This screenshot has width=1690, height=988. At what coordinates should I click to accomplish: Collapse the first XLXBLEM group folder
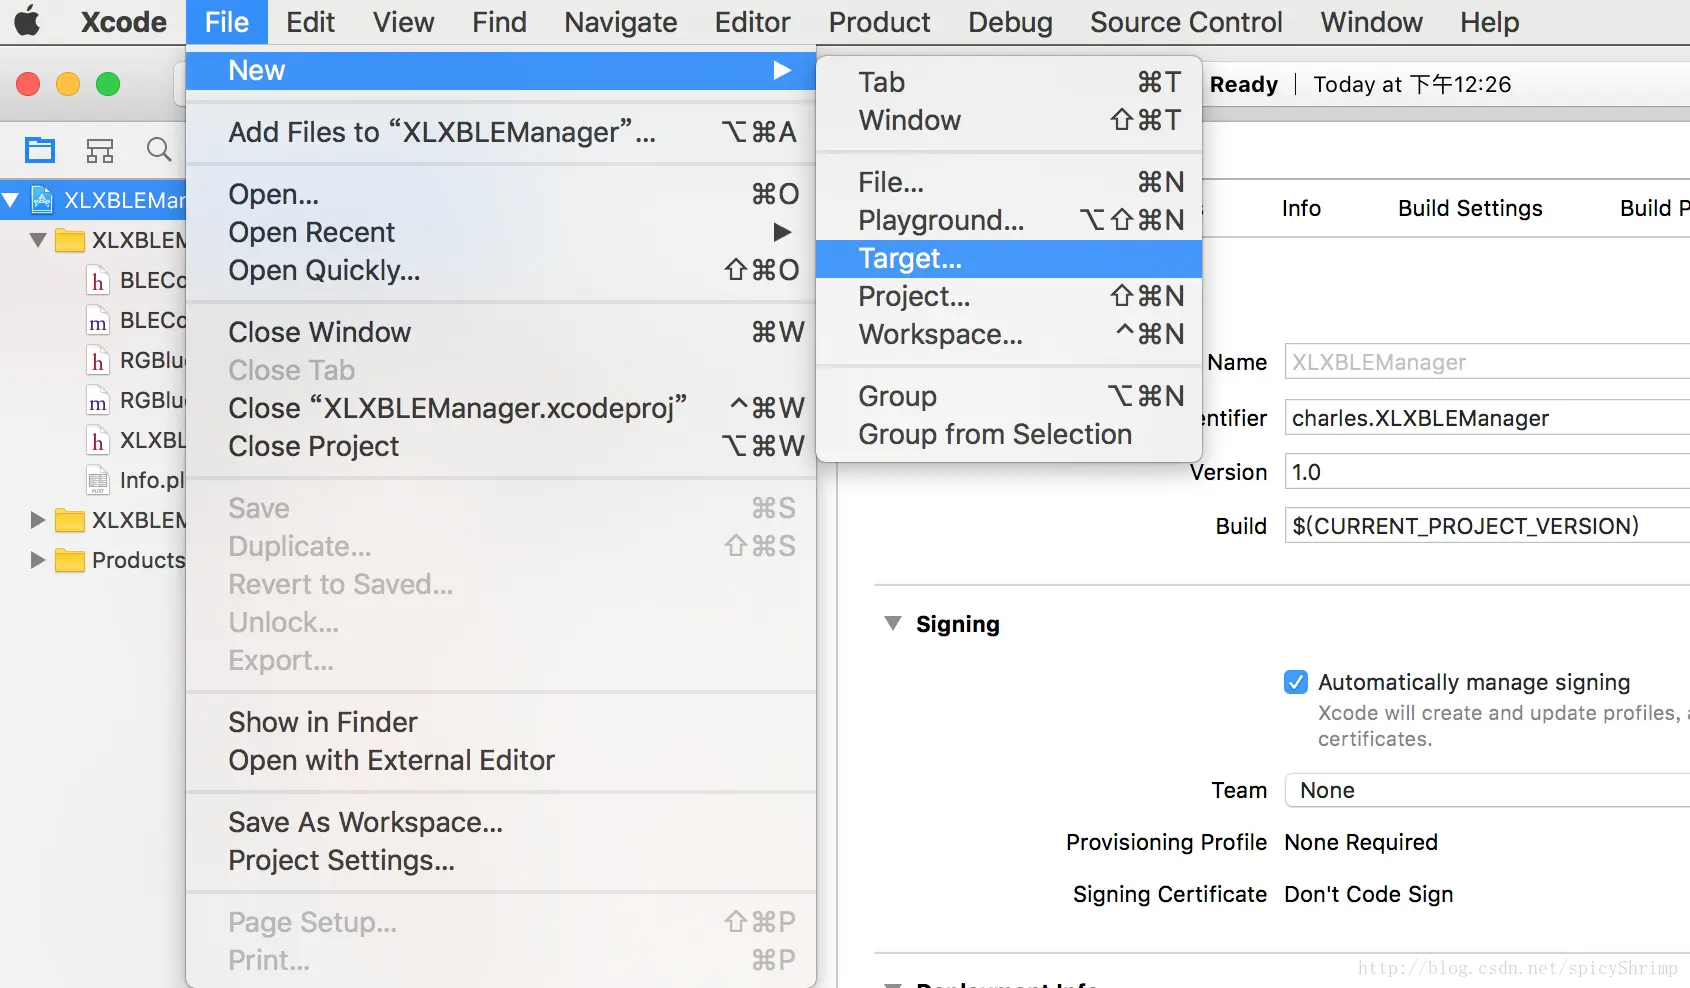(38, 240)
